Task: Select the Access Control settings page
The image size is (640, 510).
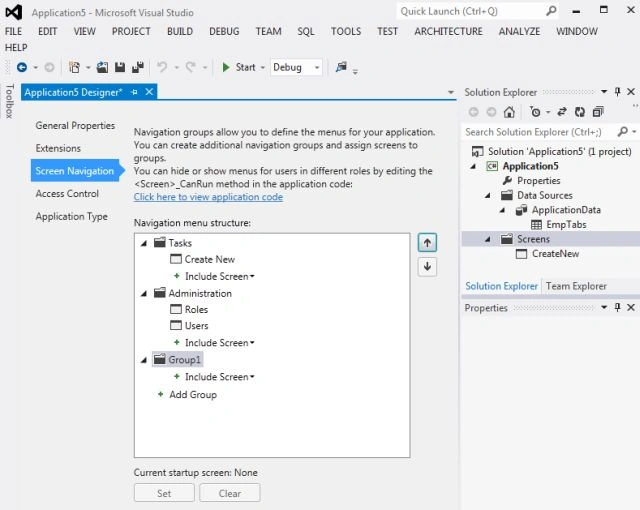Action: (x=67, y=193)
